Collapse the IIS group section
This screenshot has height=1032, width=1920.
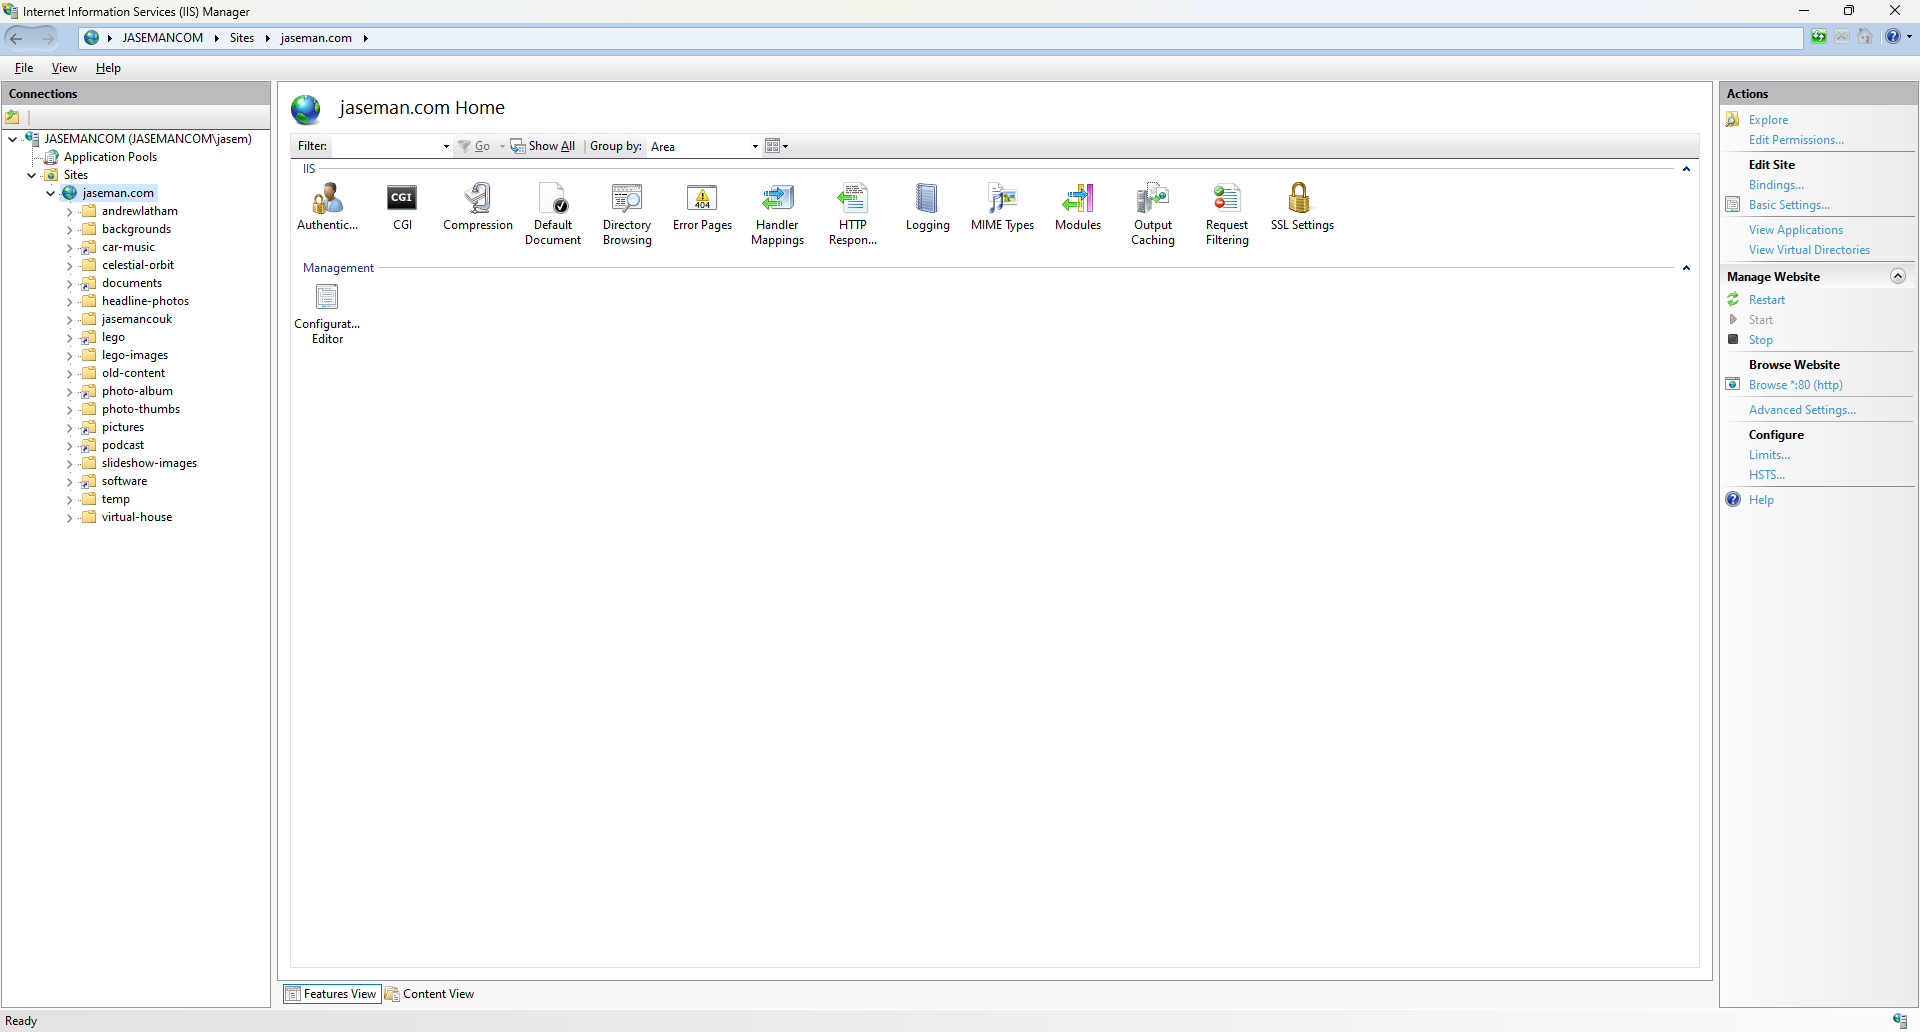pyautogui.click(x=1686, y=169)
